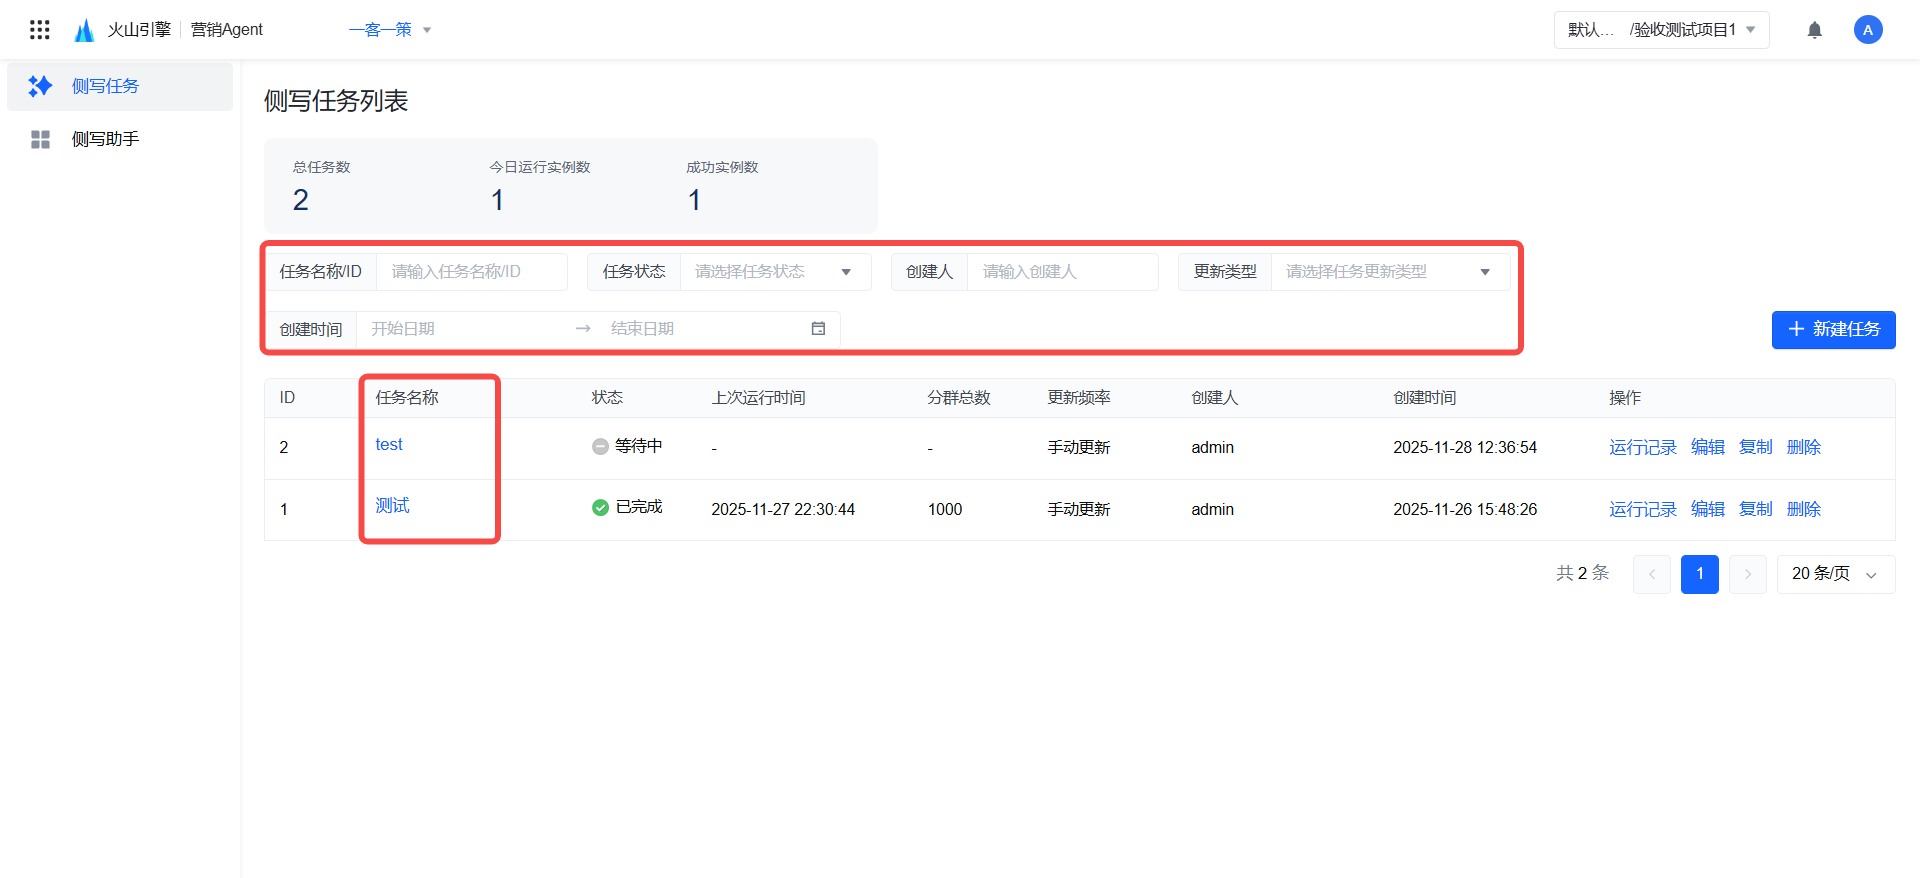Screen dimensions: 1920x878
Task: Select 侧写任务 in the sidebar
Action: (x=105, y=86)
